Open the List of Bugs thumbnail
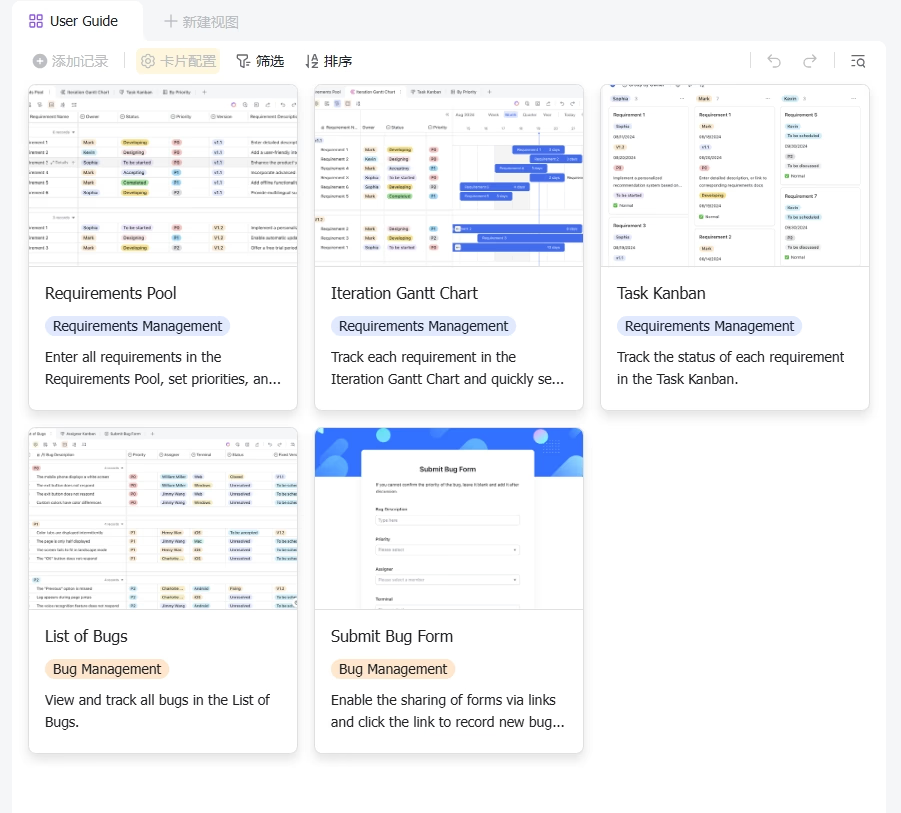The width and height of the screenshot is (901, 813). [163, 519]
